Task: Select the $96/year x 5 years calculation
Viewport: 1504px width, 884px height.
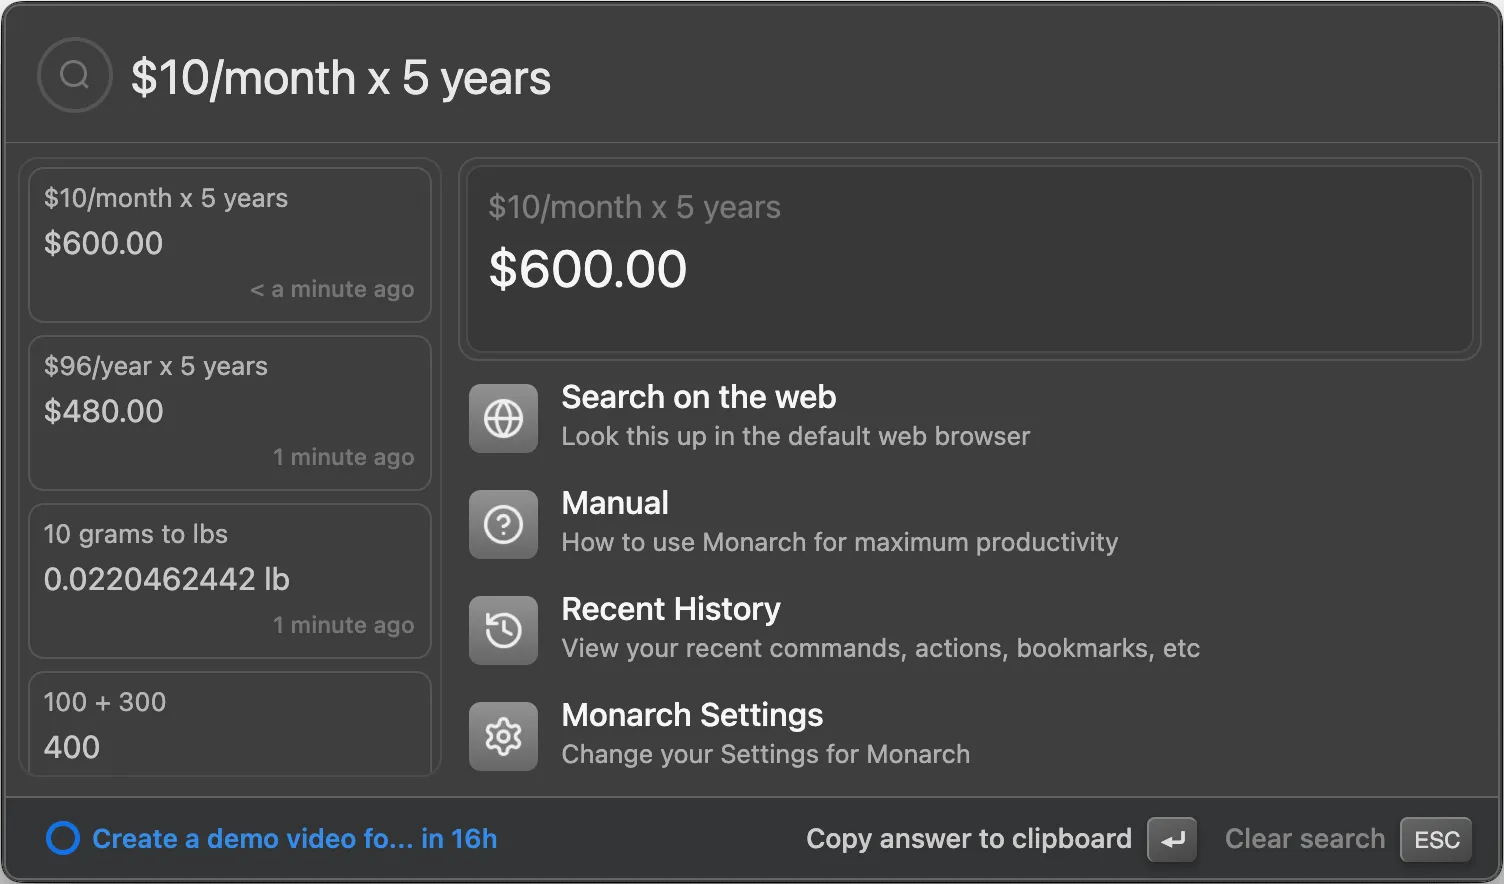Action: tap(230, 411)
